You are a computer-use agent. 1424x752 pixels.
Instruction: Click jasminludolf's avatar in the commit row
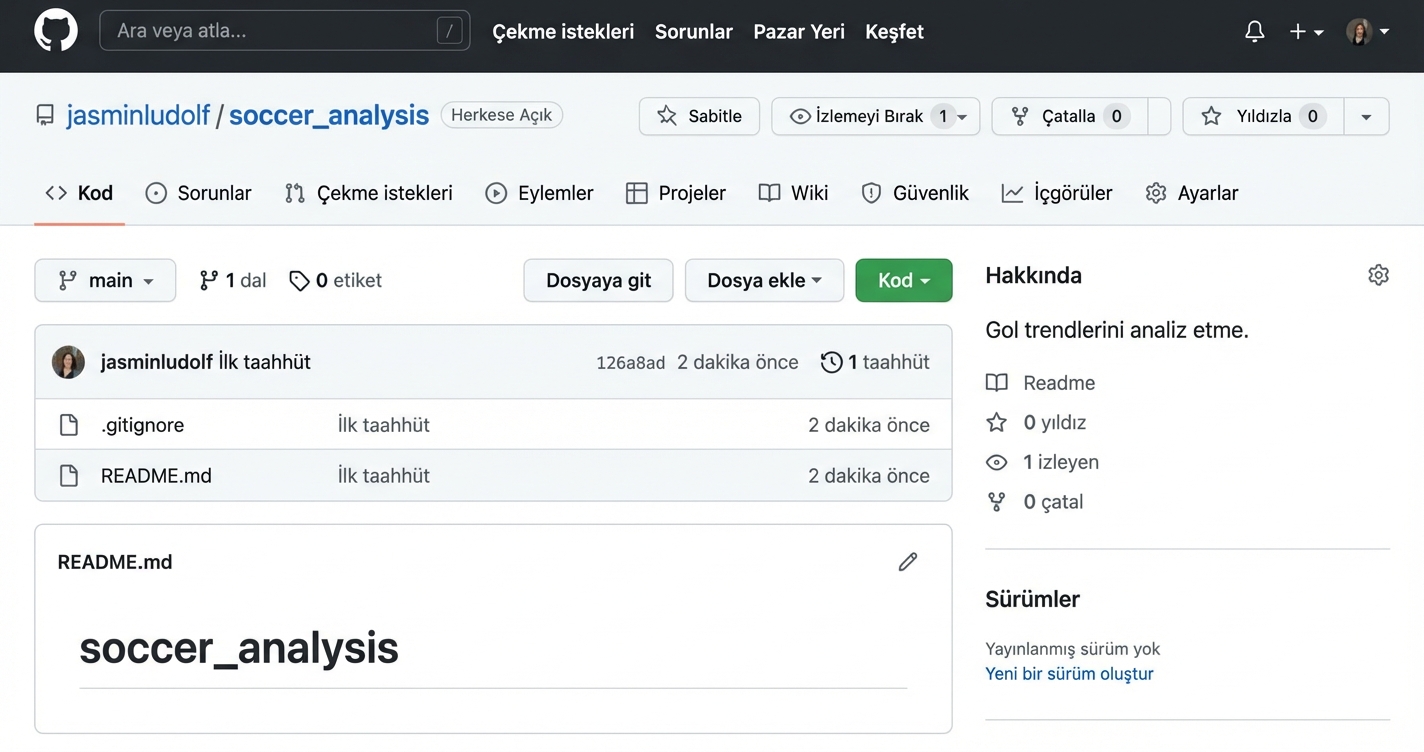coord(69,362)
